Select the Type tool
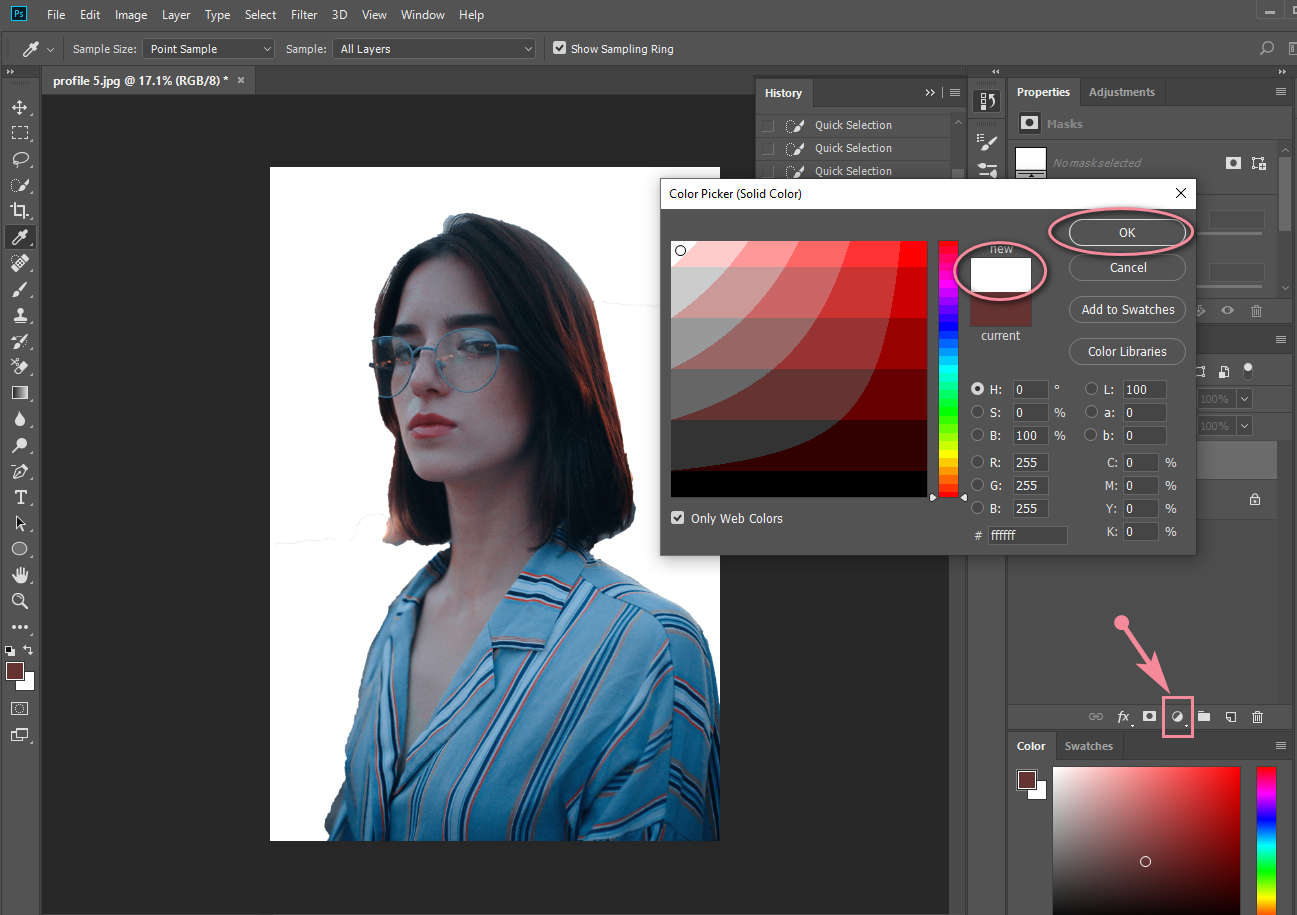The height and width of the screenshot is (915, 1297). pyautogui.click(x=19, y=497)
